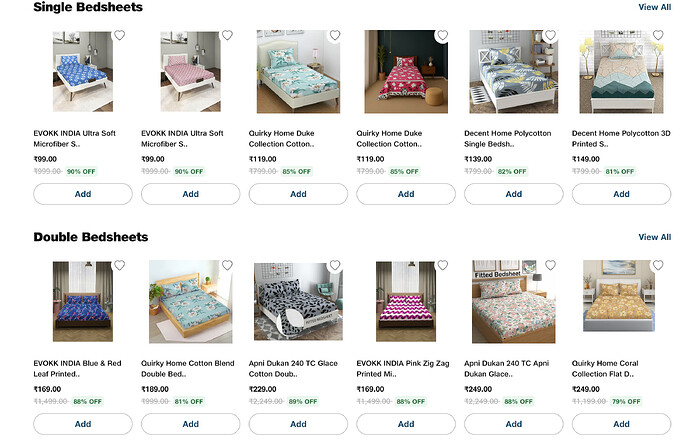
Task: Wishlist the red Quirky Home Duke Collection bedsheet
Action: coord(442,35)
